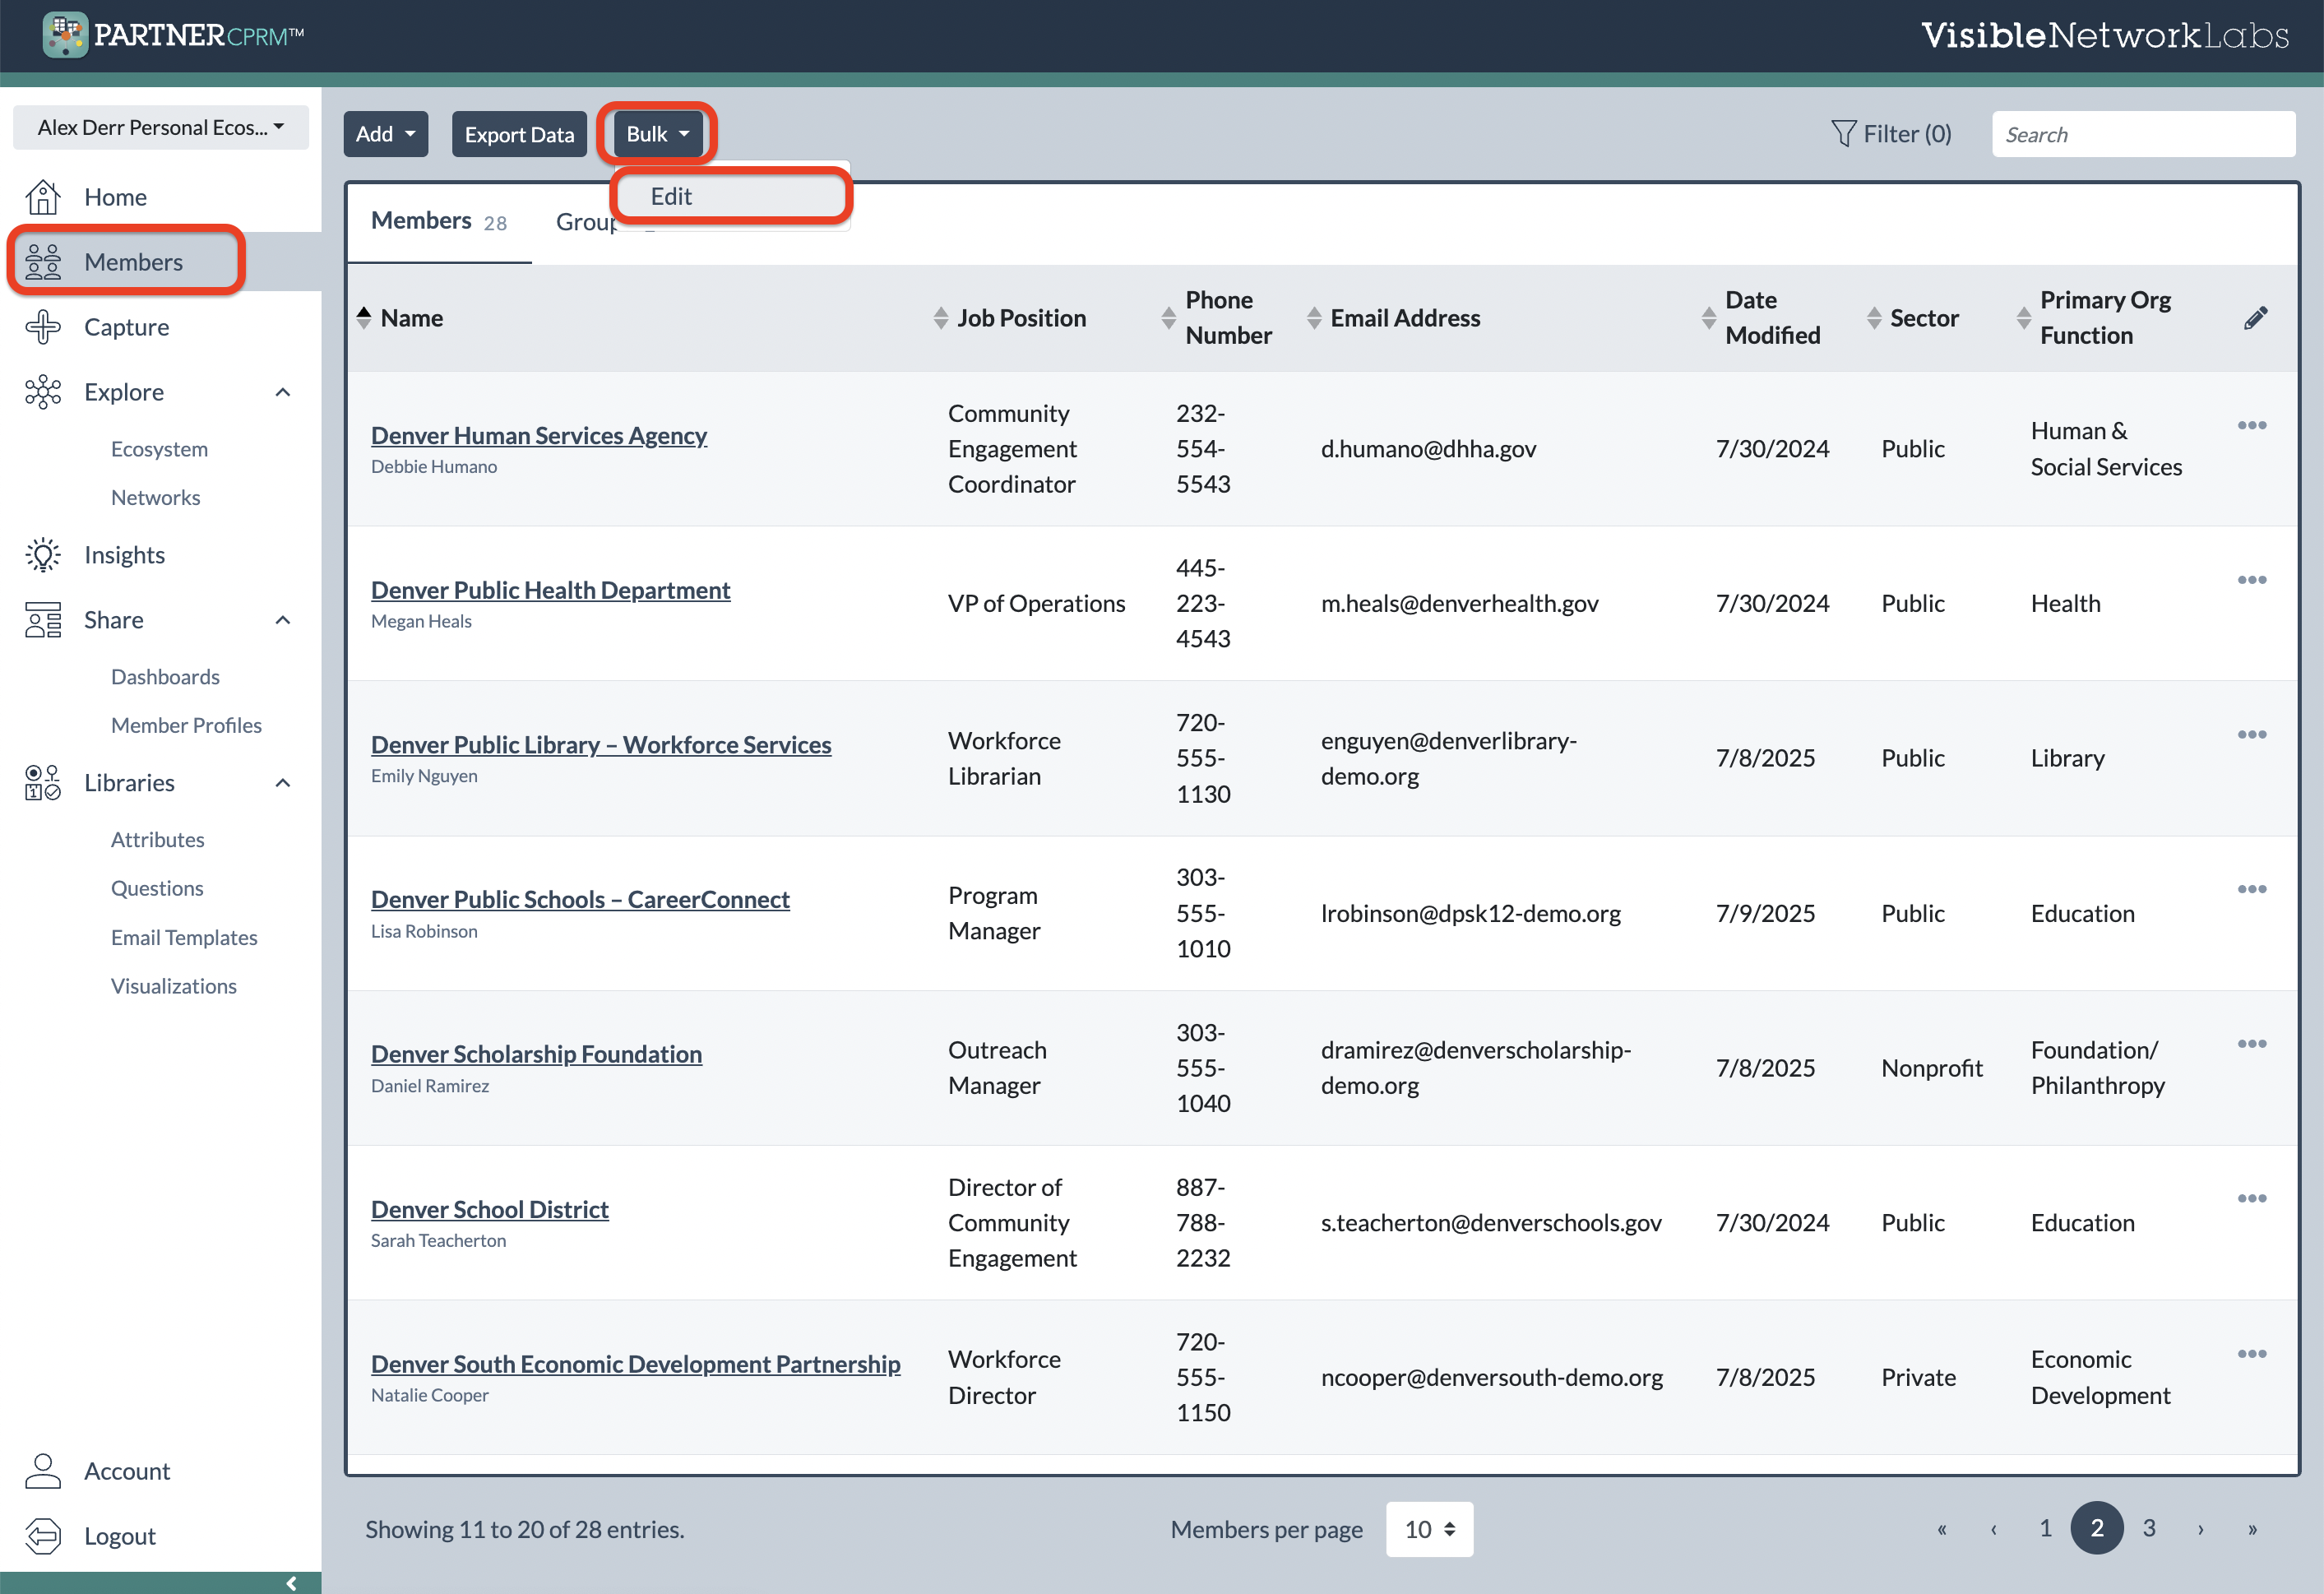2324x1594 pixels.
Task: Open the three-dot menu for Denver Scholarship Foundation
Action: [x=2252, y=1044]
